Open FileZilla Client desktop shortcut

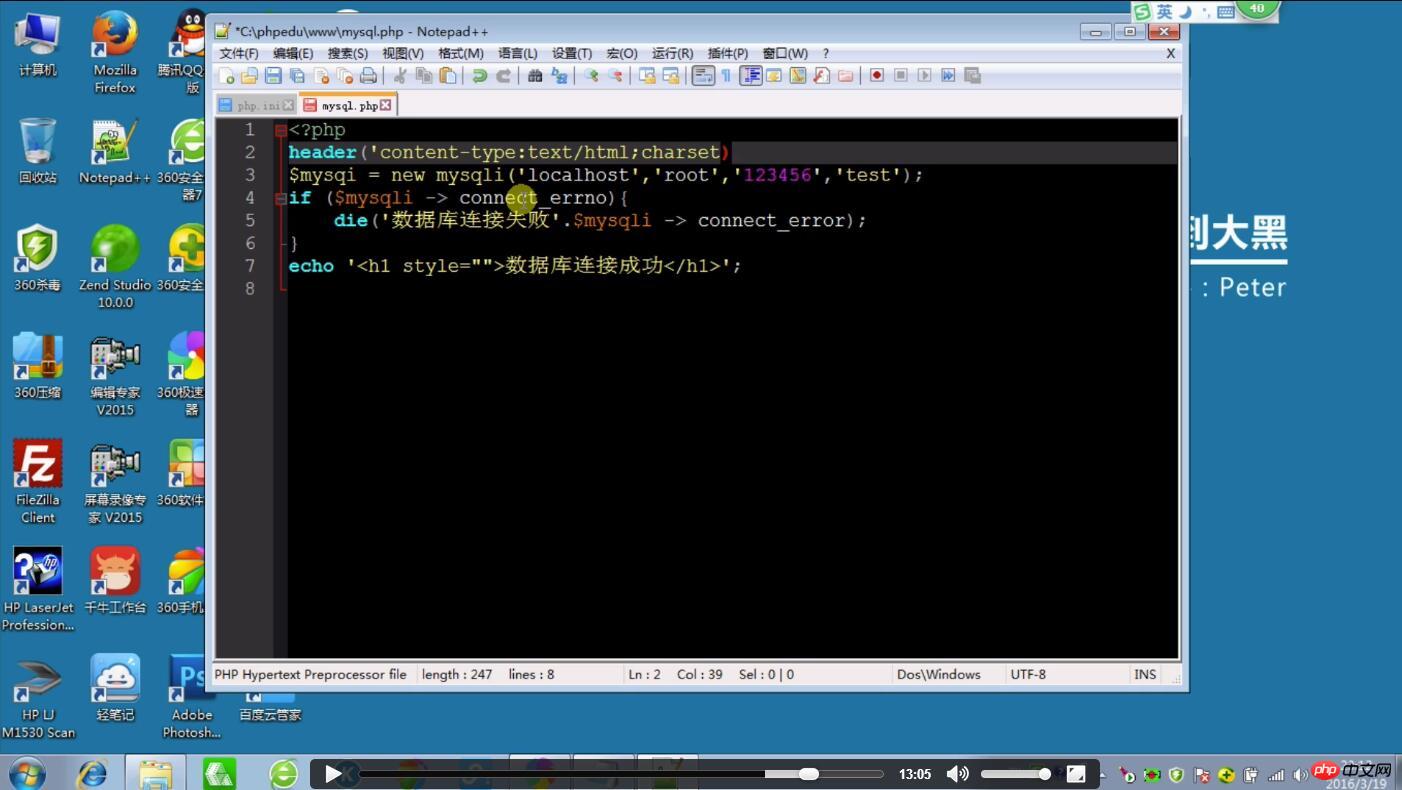[38, 482]
